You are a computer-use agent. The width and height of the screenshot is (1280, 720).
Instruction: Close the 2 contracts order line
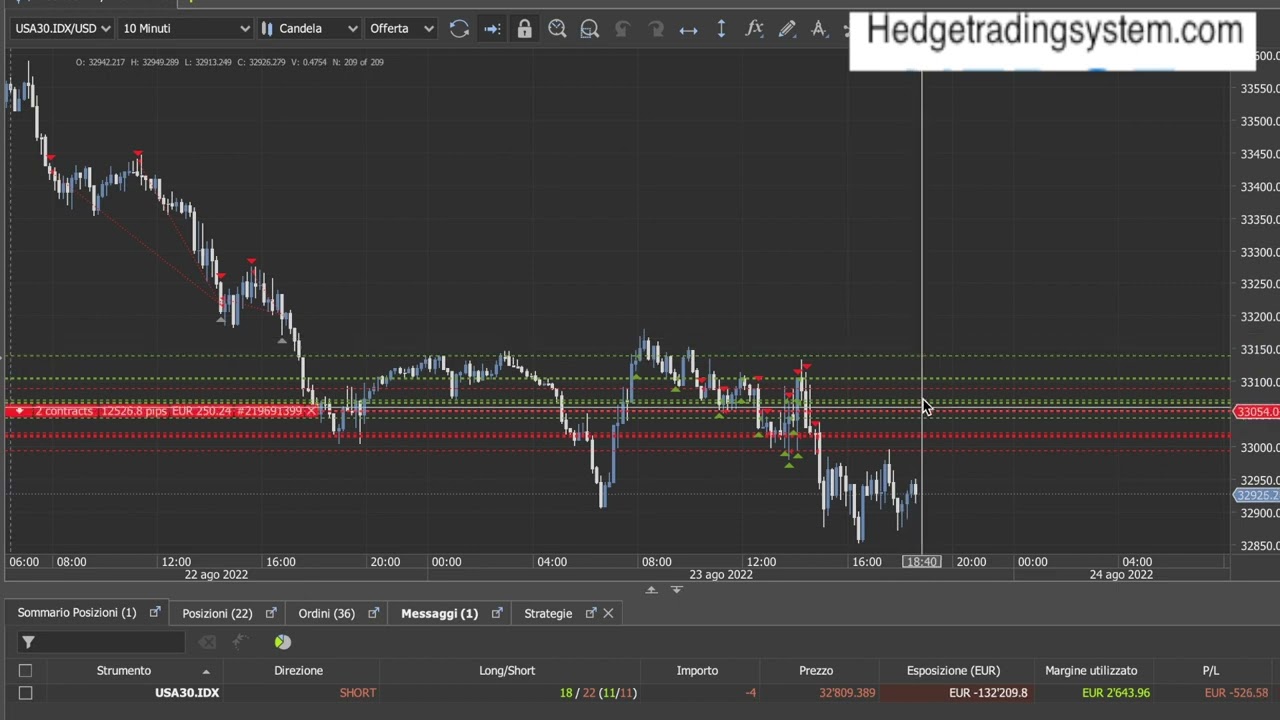(x=312, y=411)
